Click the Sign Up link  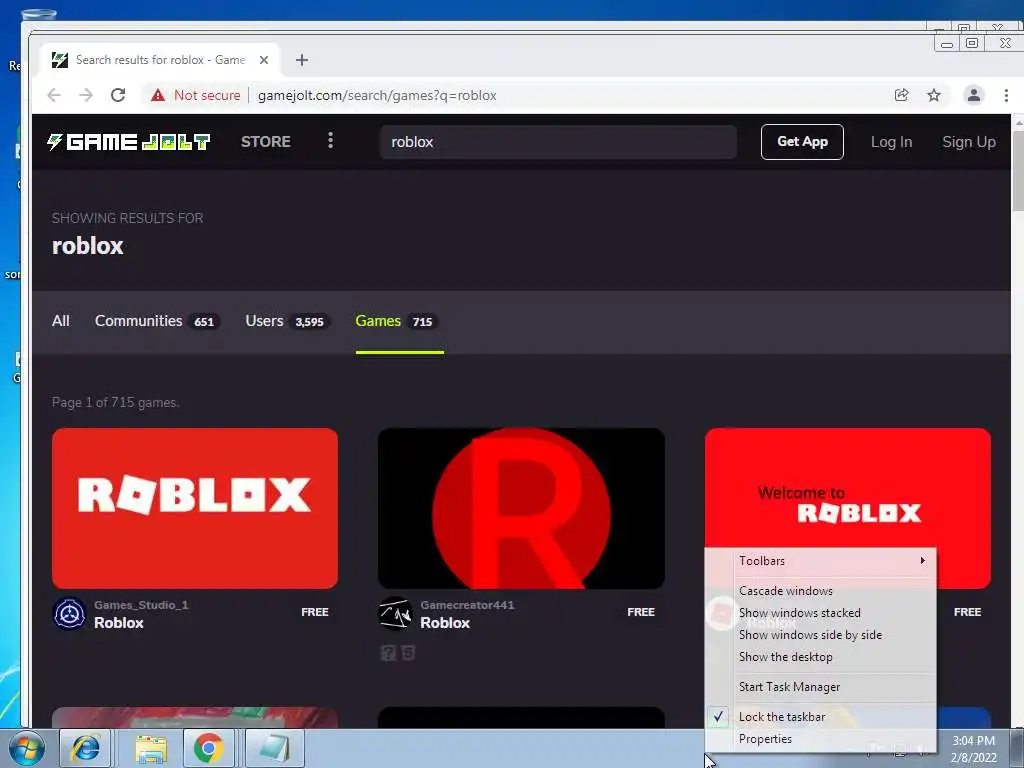pos(968,142)
